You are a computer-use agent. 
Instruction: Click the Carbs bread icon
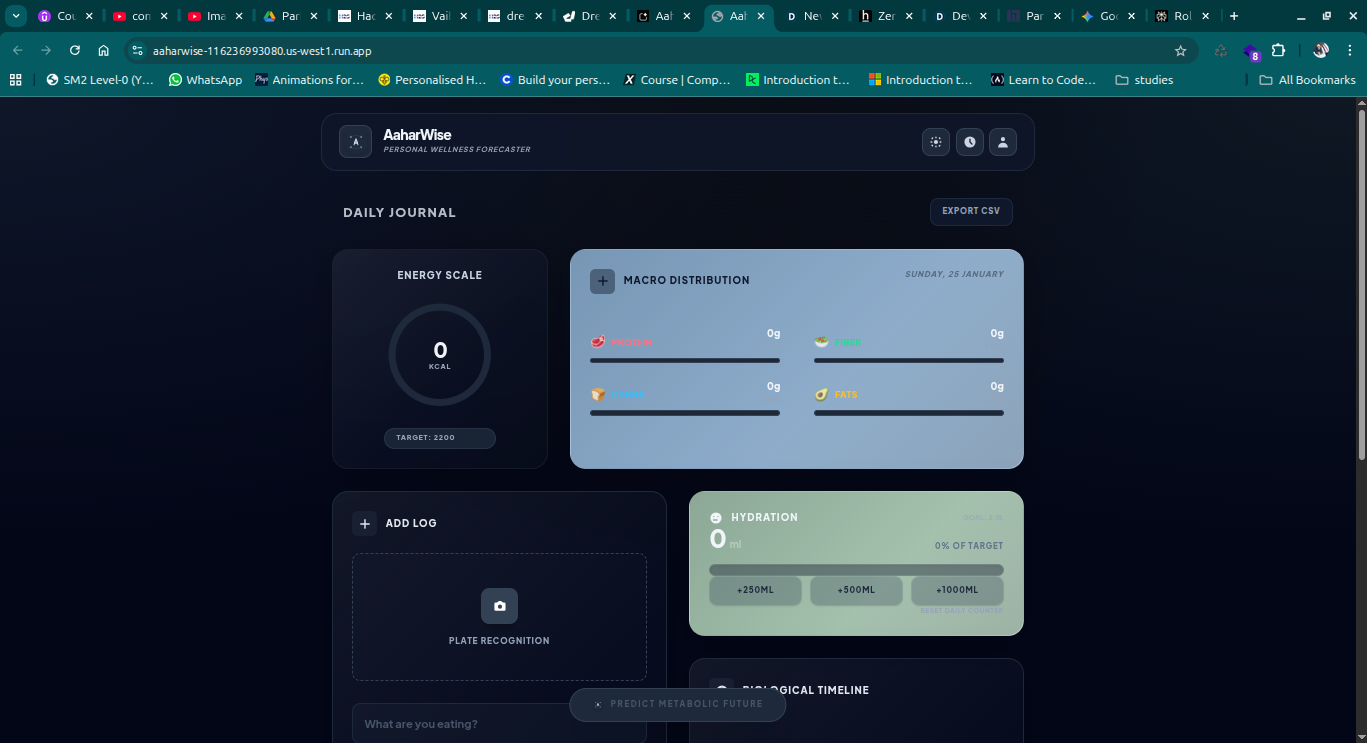(598, 394)
